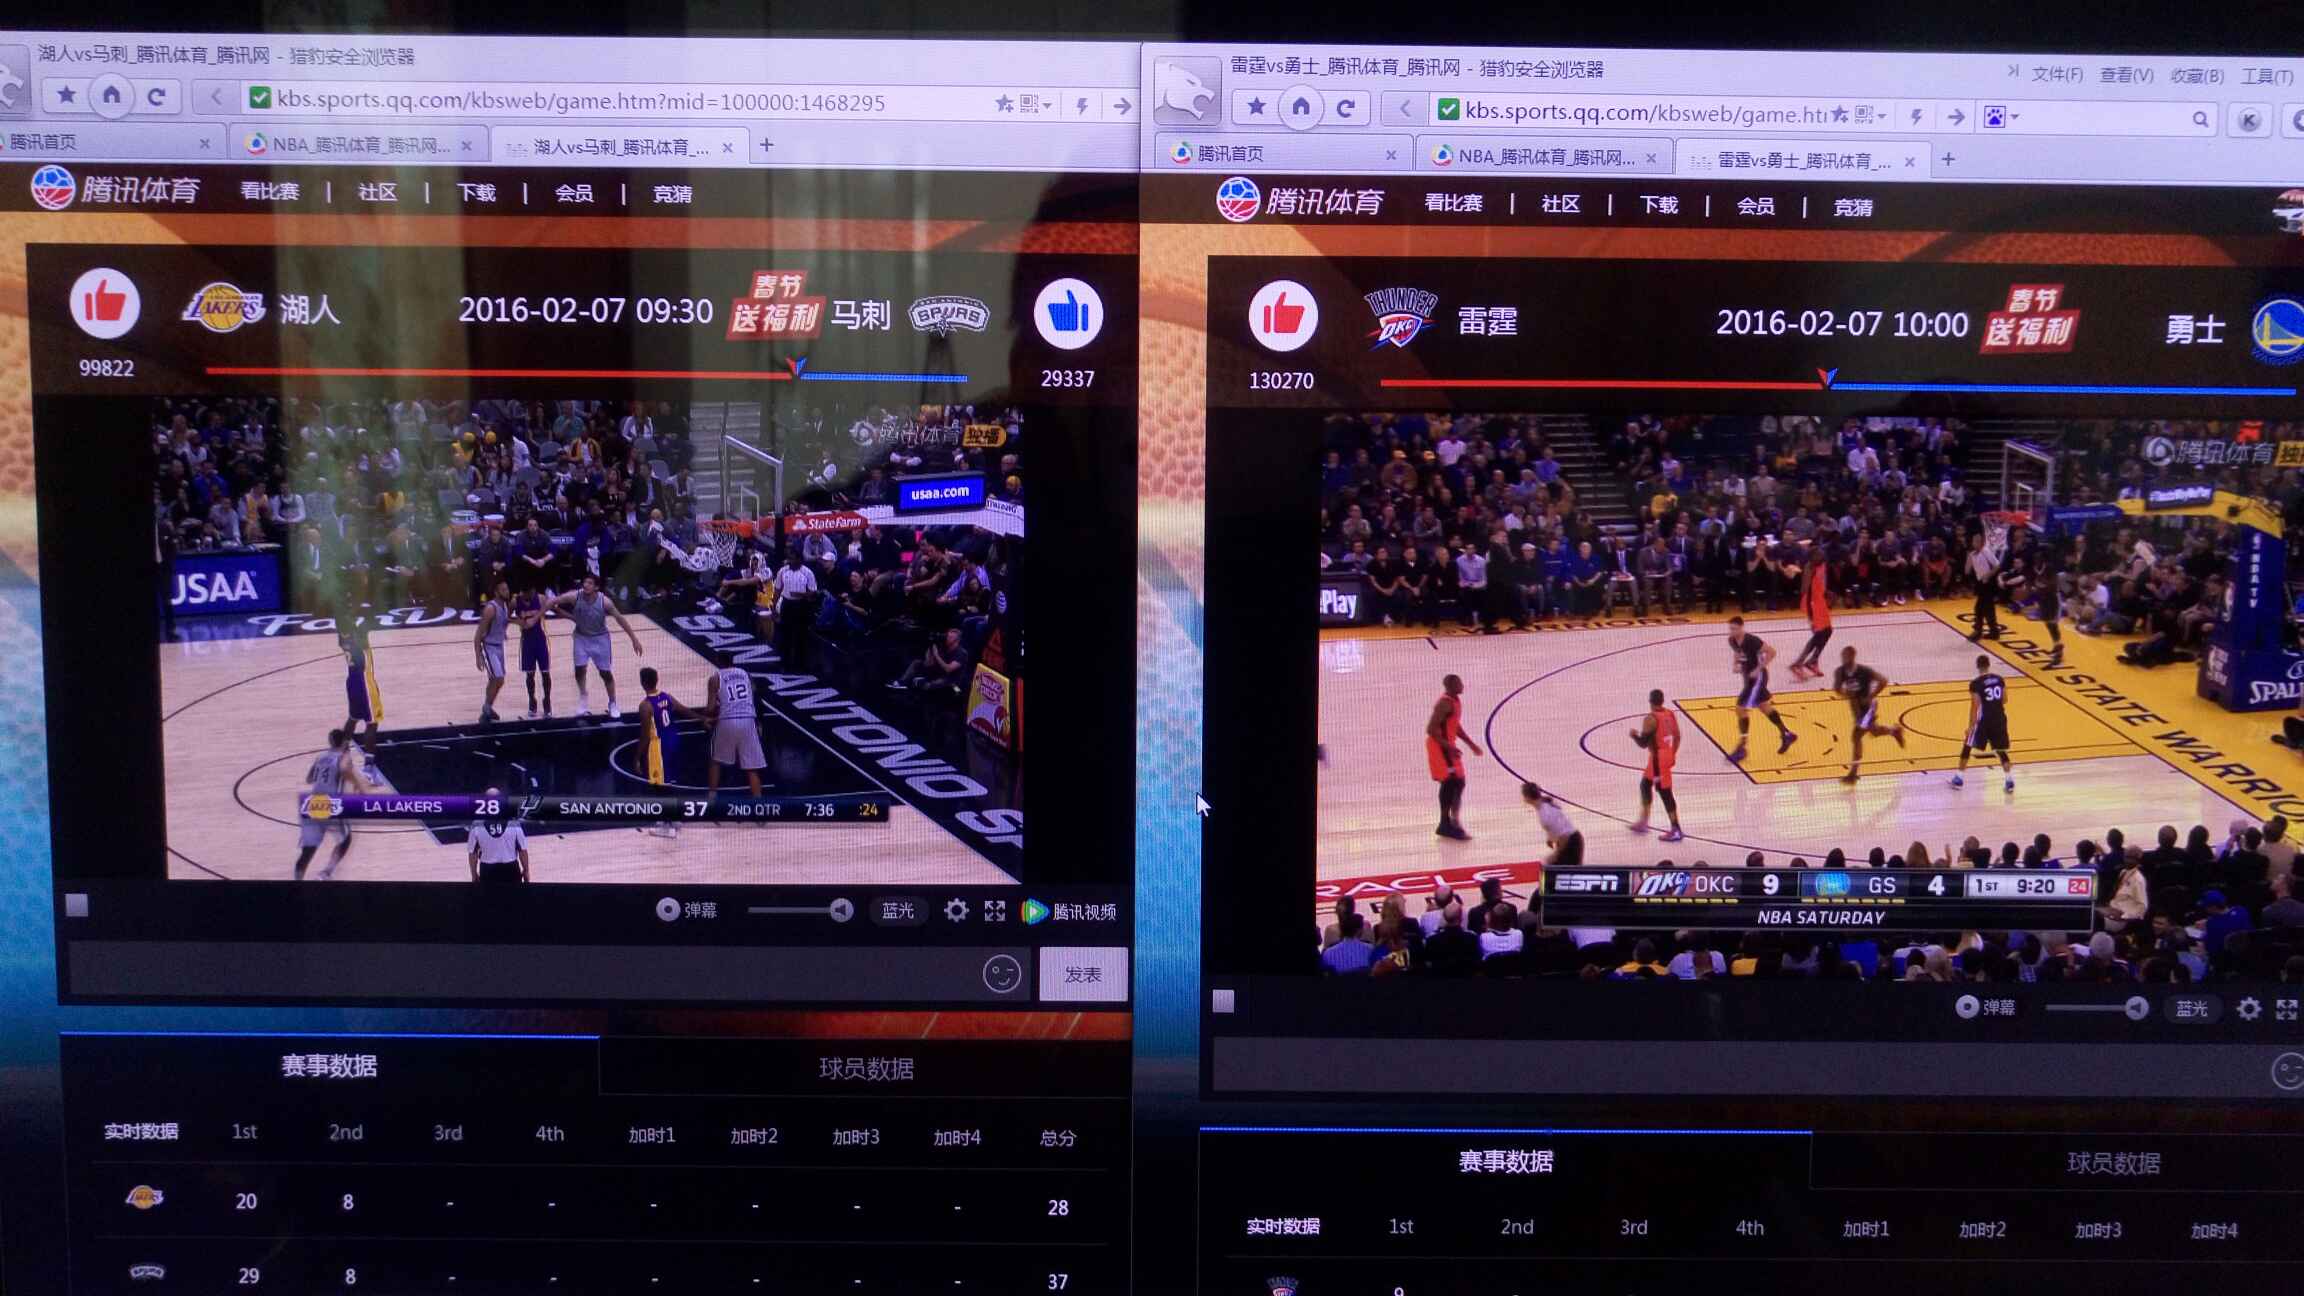2304x1296 pixels.
Task: Click 看比赛 link in left navigation bar
Action: pos(270,192)
